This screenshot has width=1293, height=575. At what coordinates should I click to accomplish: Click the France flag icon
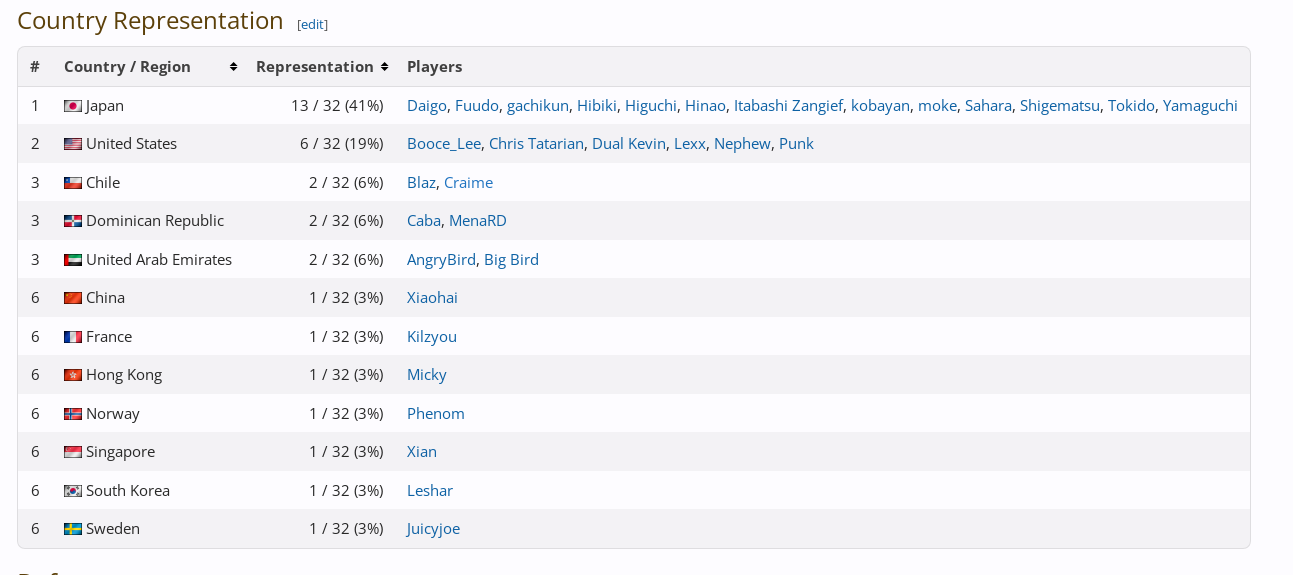pos(73,337)
